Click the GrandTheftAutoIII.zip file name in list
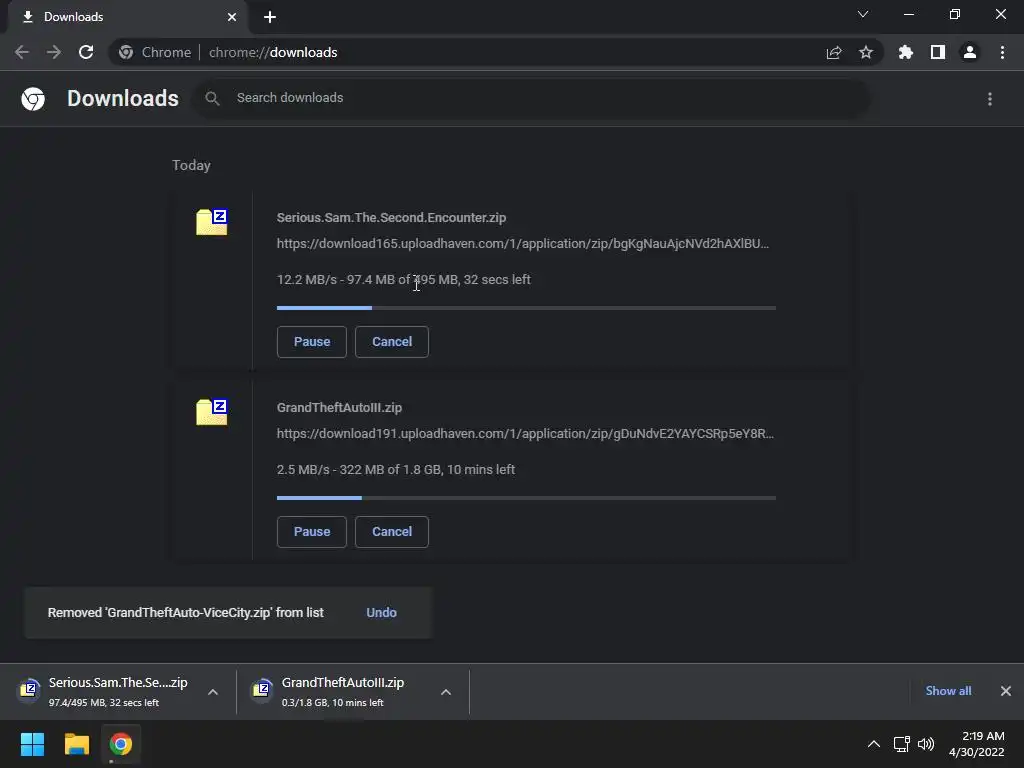 pyautogui.click(x=339, y=408)
